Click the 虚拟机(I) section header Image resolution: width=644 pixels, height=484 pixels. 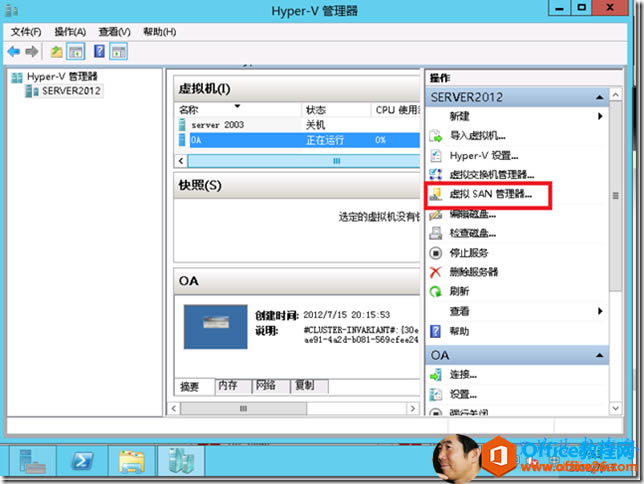click(297, 88)
